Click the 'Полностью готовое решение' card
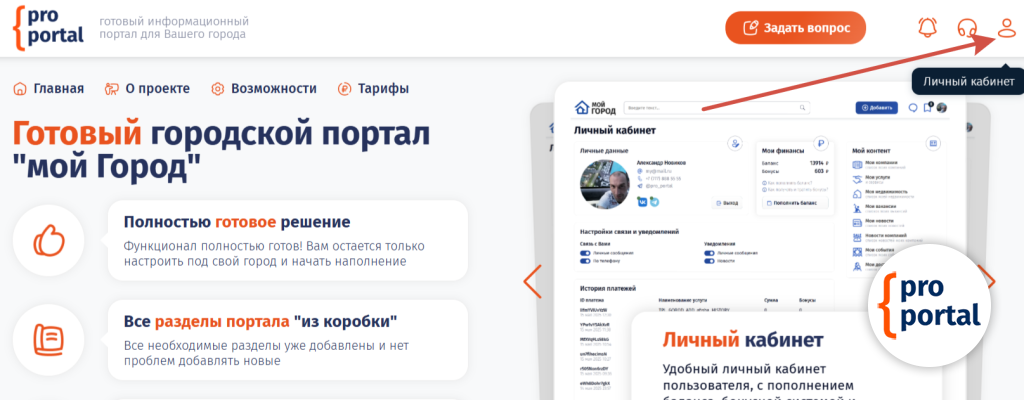The width and height of the screenshot is (1024, 400). pos(286,241)
